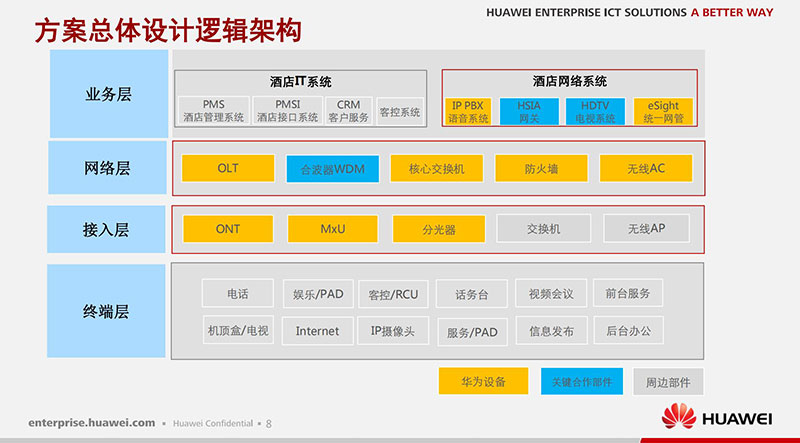
Task: Open the enterprise.huawei.com footer link
Action: click(x=92, y=423)
